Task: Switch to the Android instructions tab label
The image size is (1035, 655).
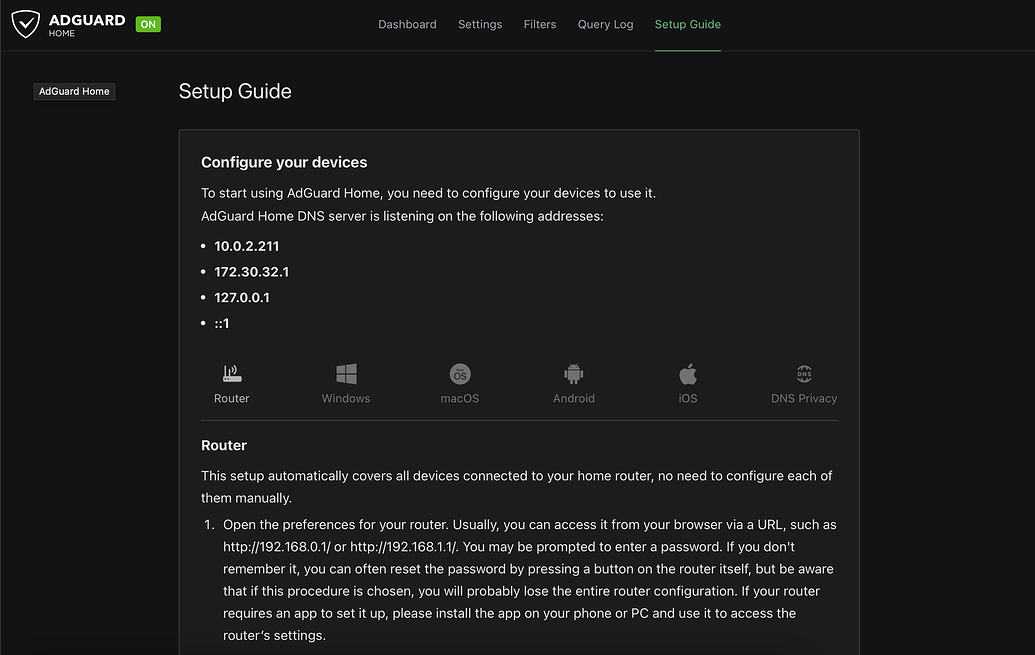Action: coord(574,398)
